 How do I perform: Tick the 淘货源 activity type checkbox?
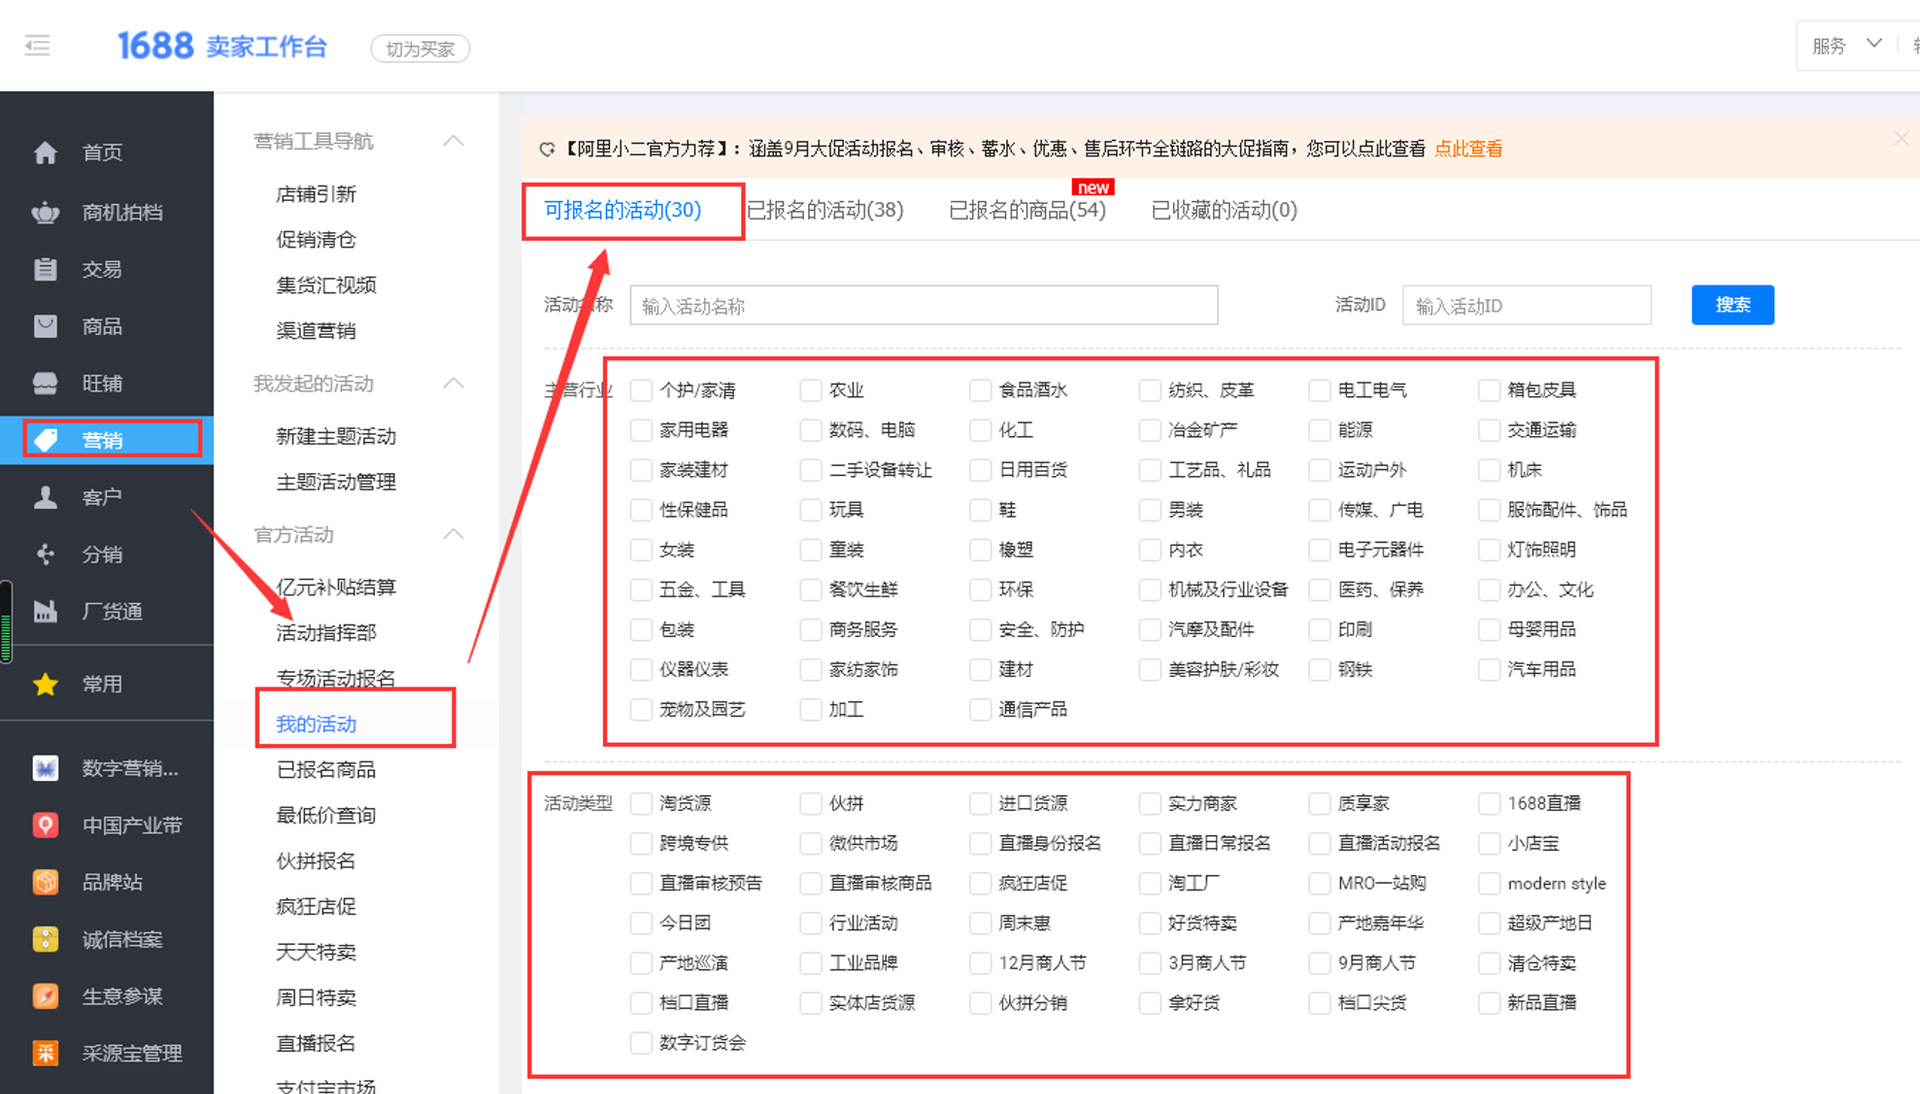pos(641,803)
